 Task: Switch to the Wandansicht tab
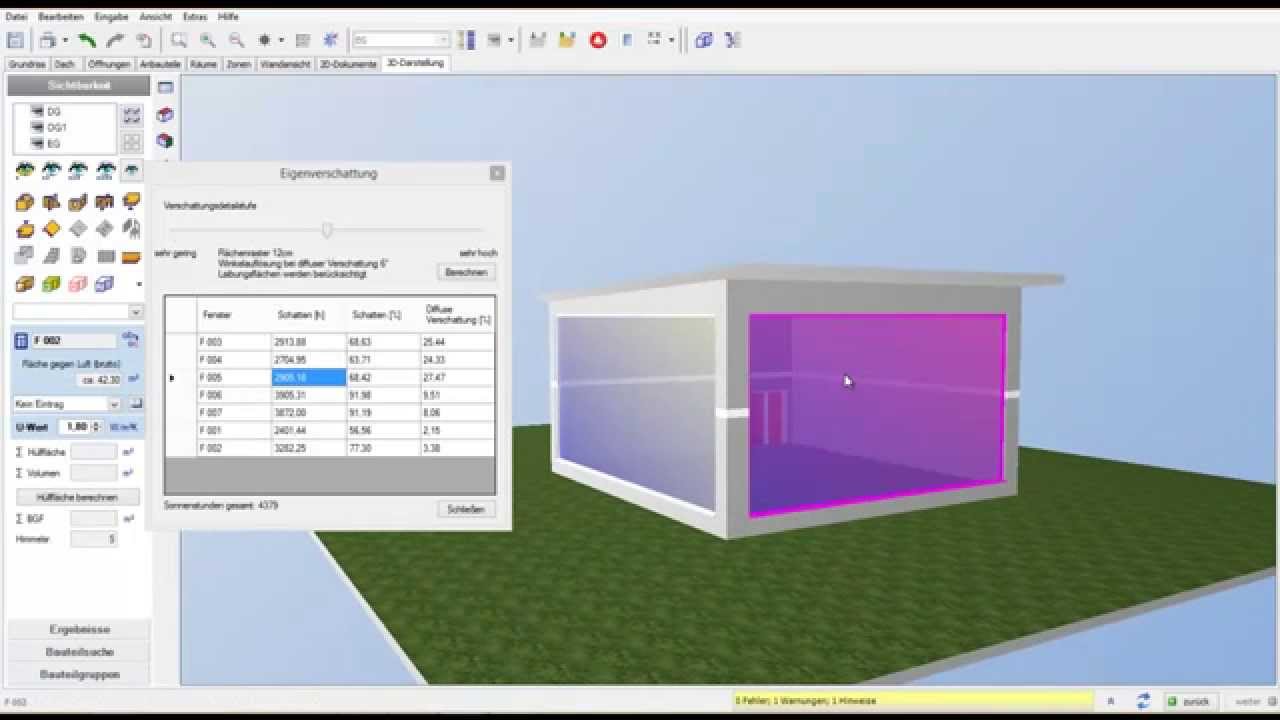(x=285, y=64)
